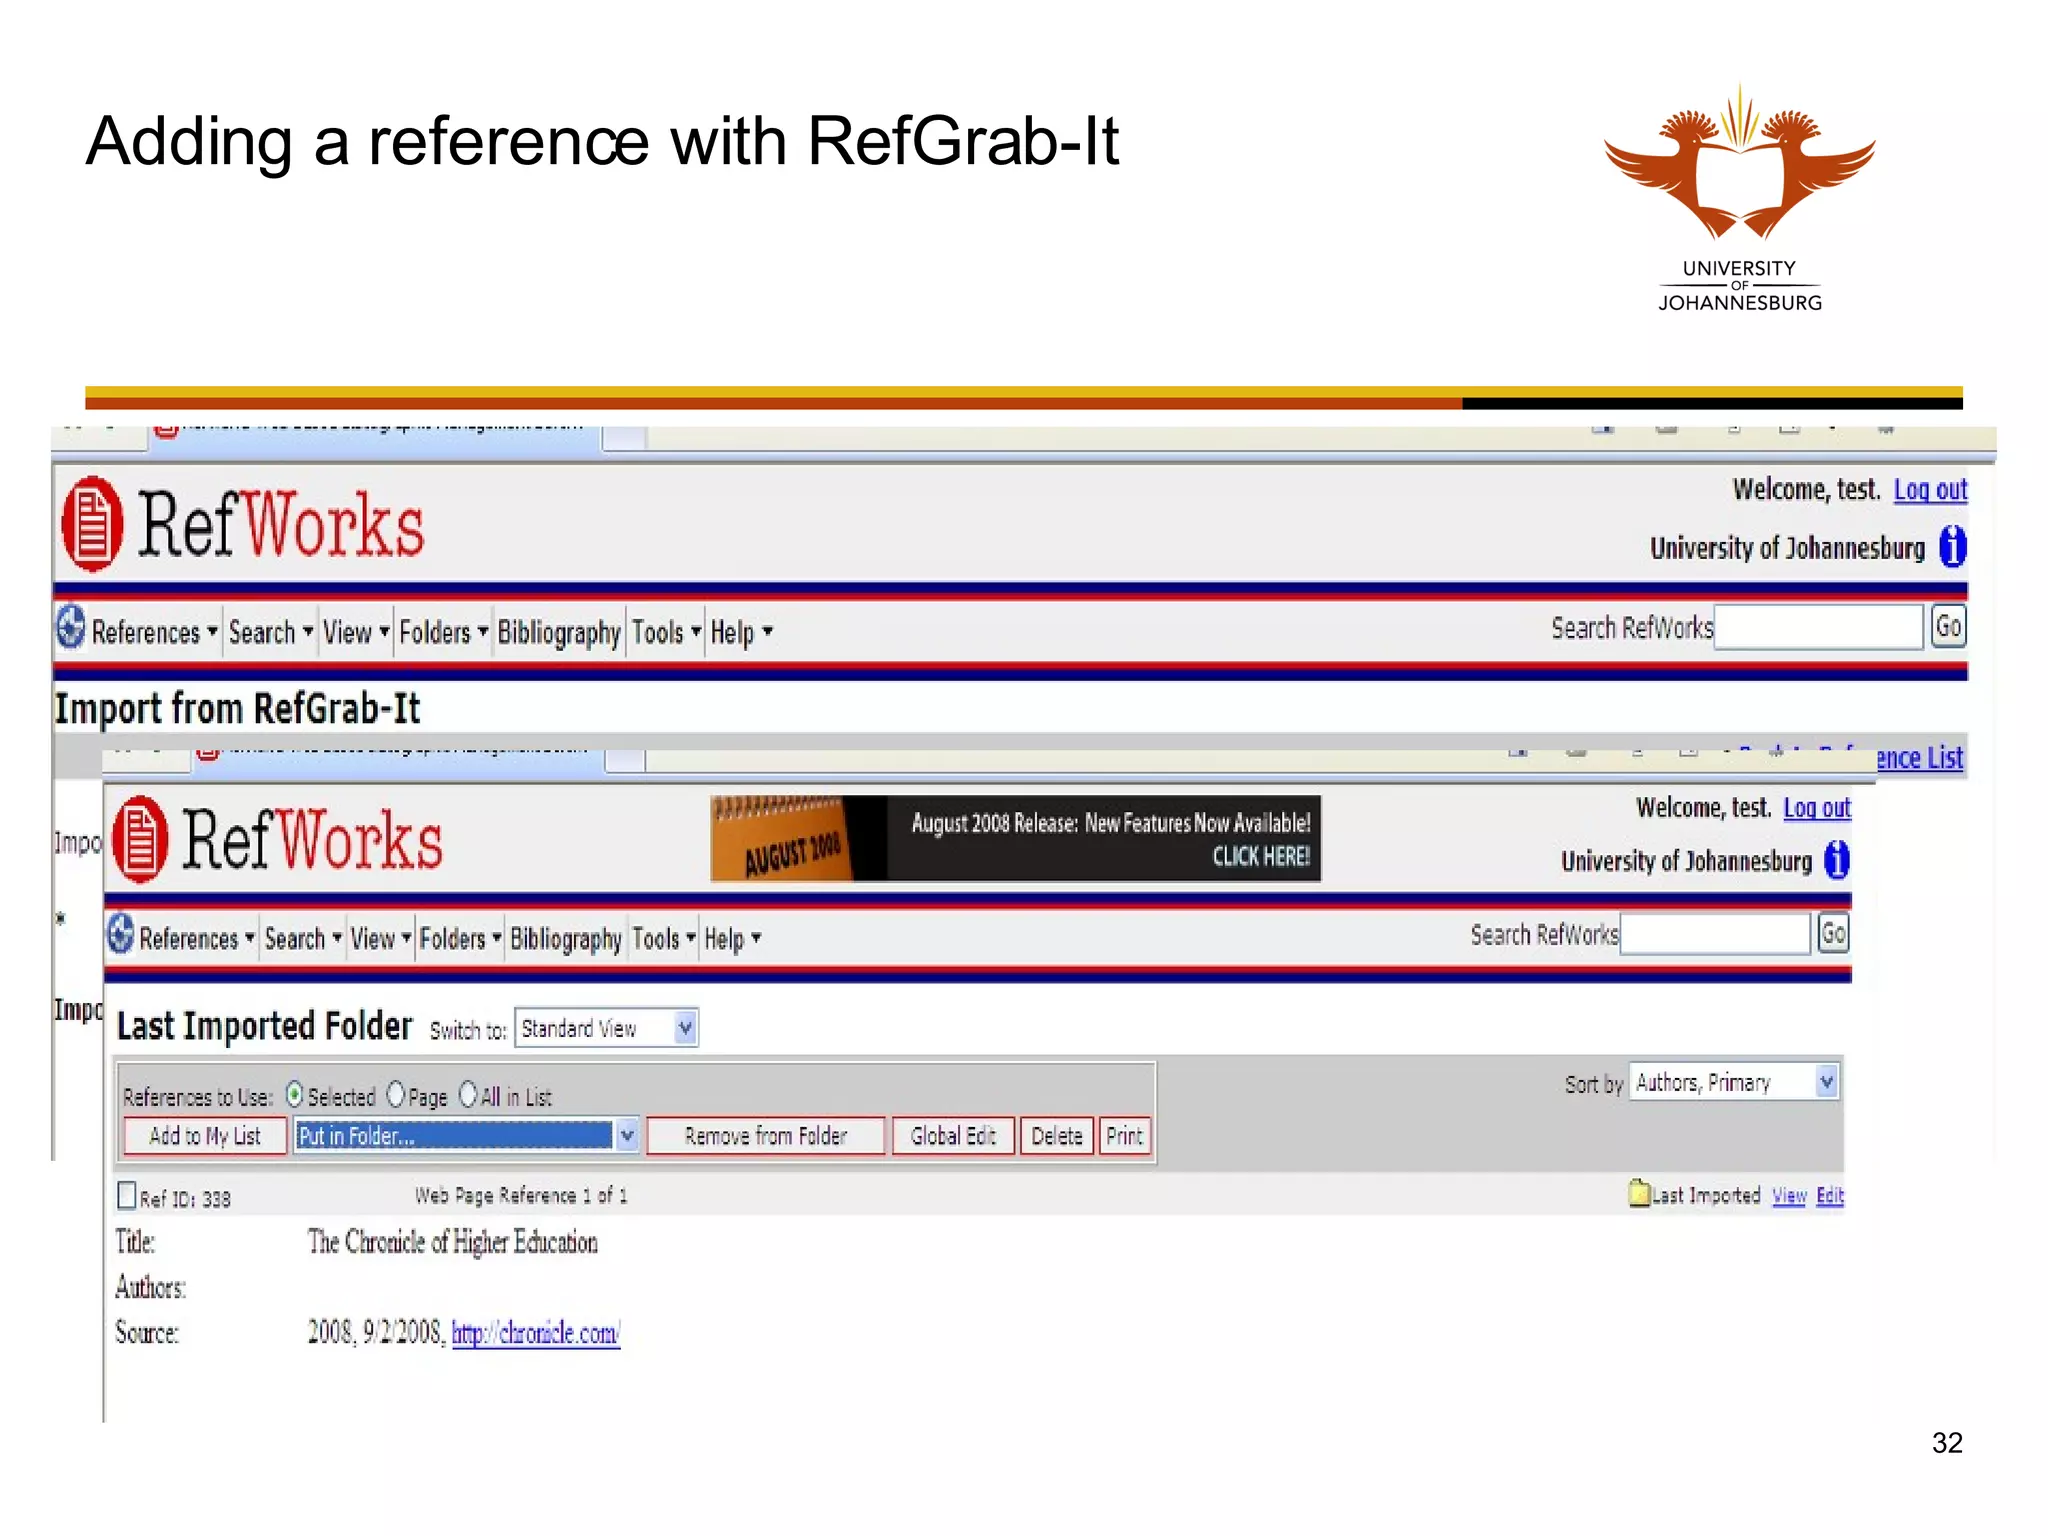Image resolution: width=2048 pixels, height=1536 pixels.
Task: Select the 'All in List' radio button
Action: [x=468, y=1095]
